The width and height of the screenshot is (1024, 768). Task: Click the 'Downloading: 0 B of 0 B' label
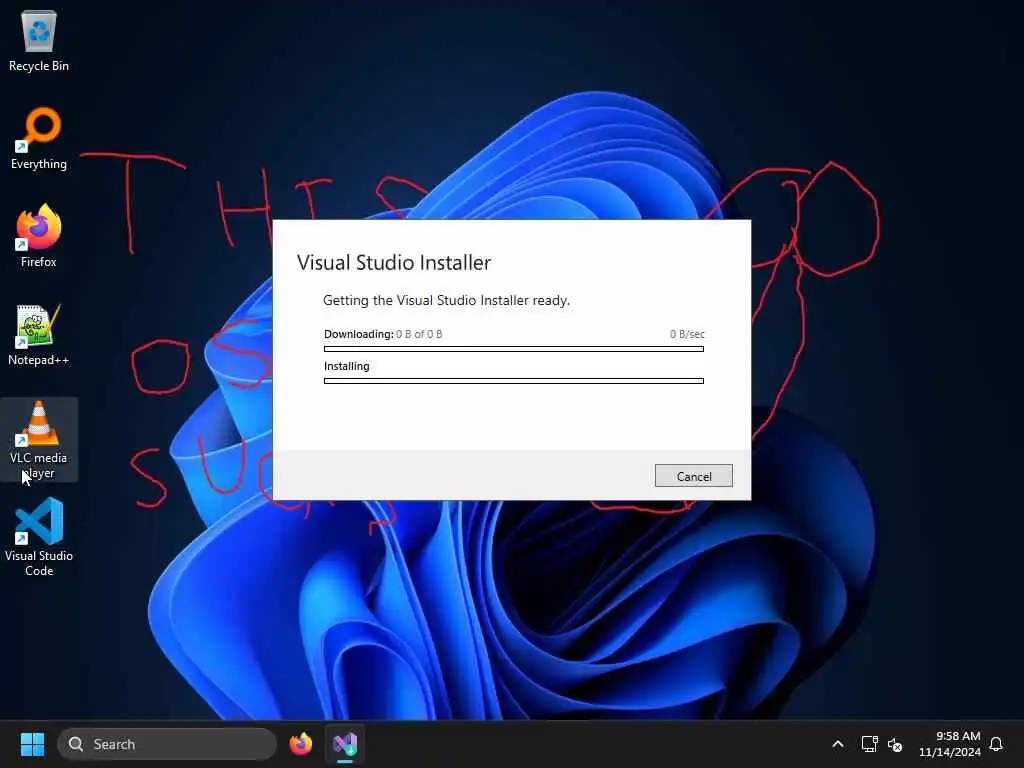383,334
